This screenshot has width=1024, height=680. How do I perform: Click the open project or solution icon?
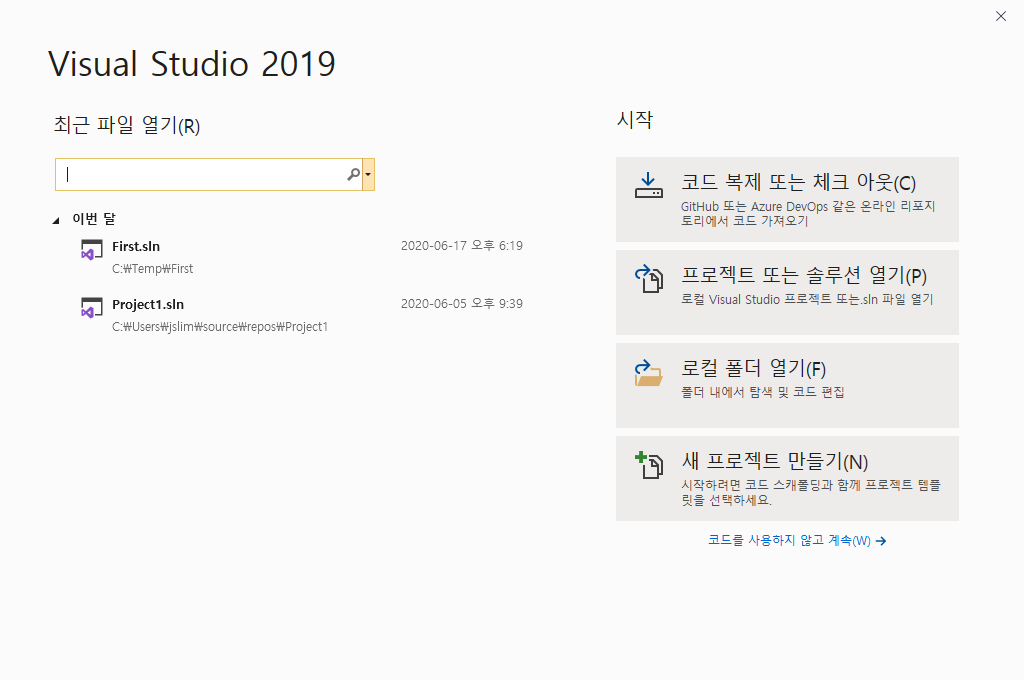648,278
